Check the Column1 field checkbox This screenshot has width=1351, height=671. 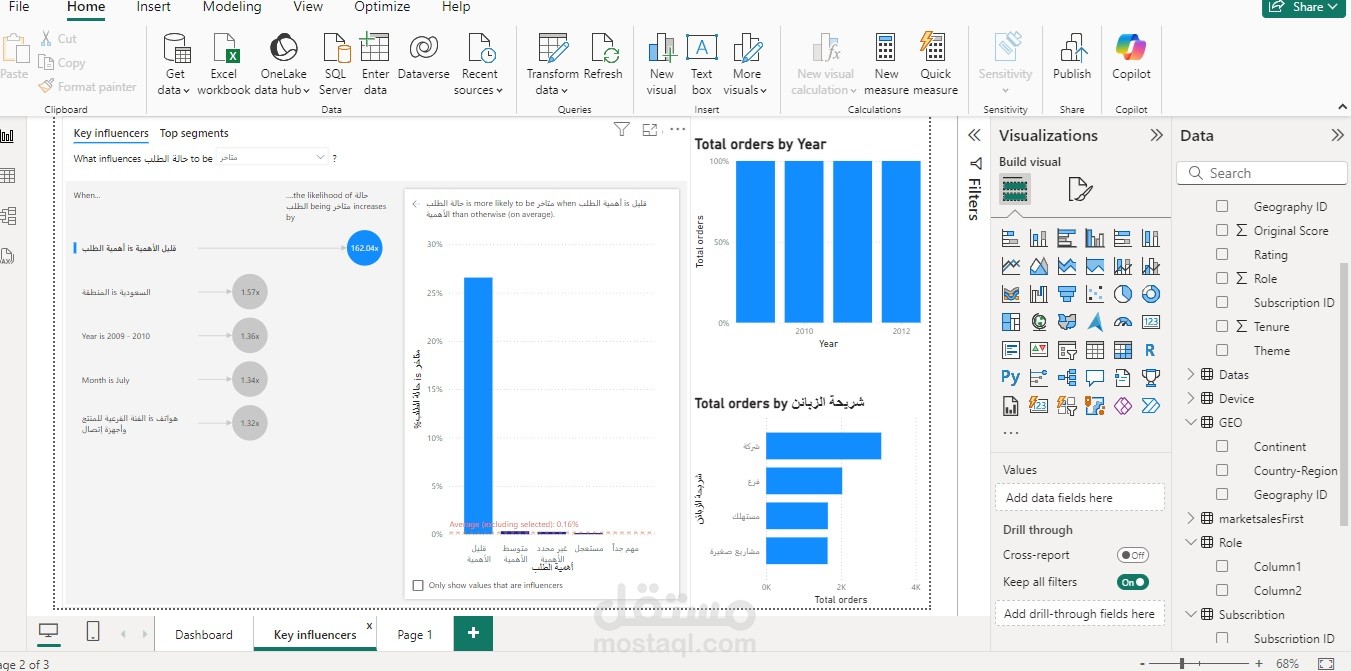coord(1222,566)
